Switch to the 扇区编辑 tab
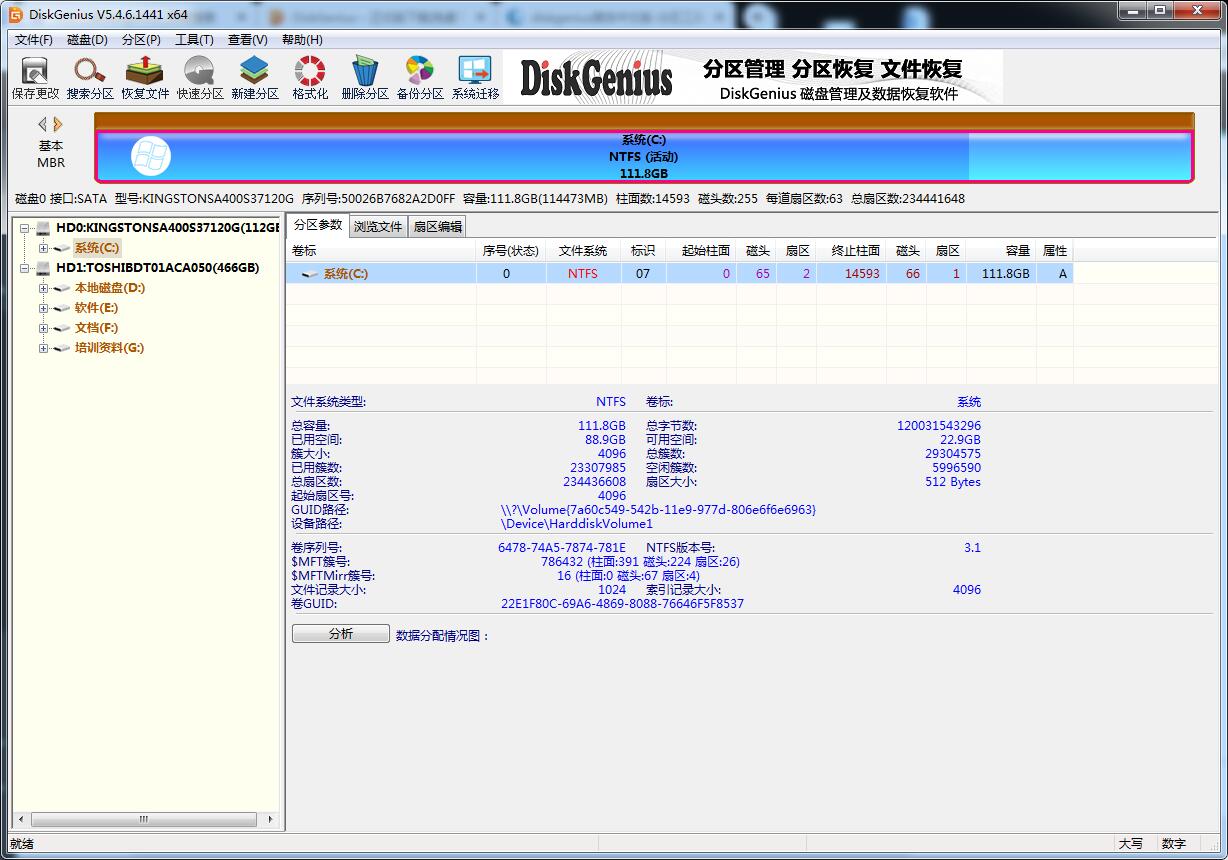This screenshot has height=860, width=1228. click(x=438, y=227)
